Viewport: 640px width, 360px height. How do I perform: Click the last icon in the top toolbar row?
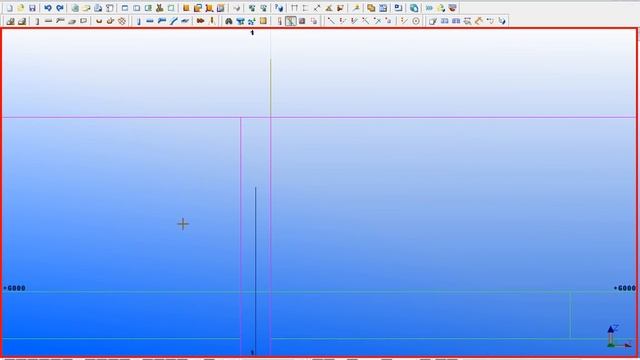452,8
